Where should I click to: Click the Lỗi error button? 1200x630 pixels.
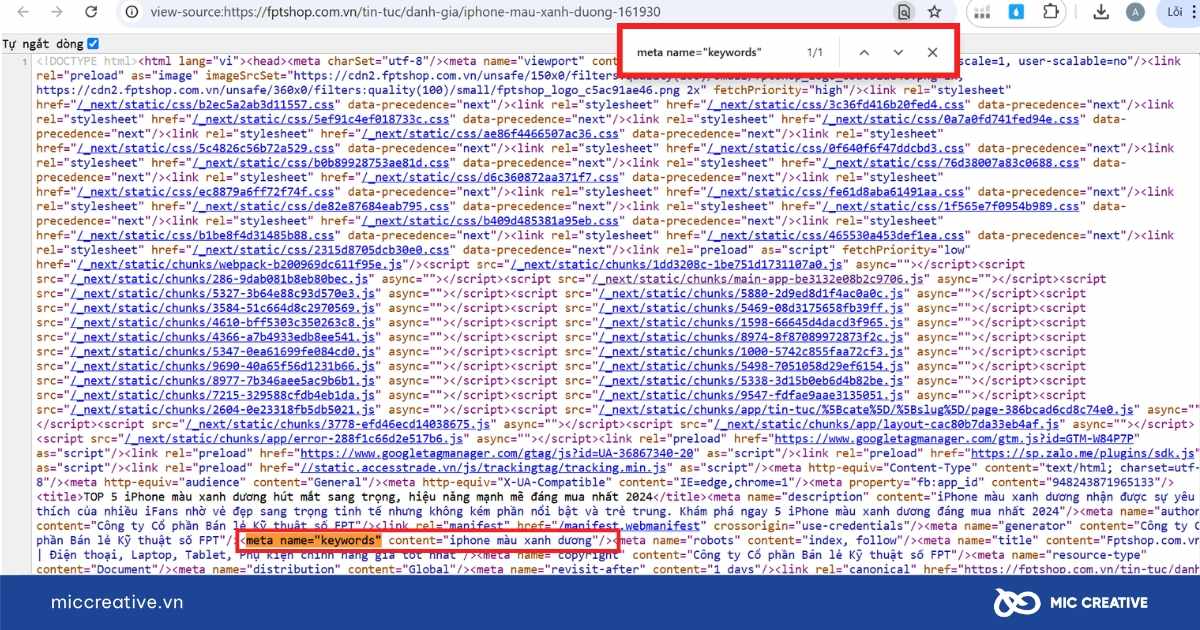pyautogui.click(x=1174, y=12)
